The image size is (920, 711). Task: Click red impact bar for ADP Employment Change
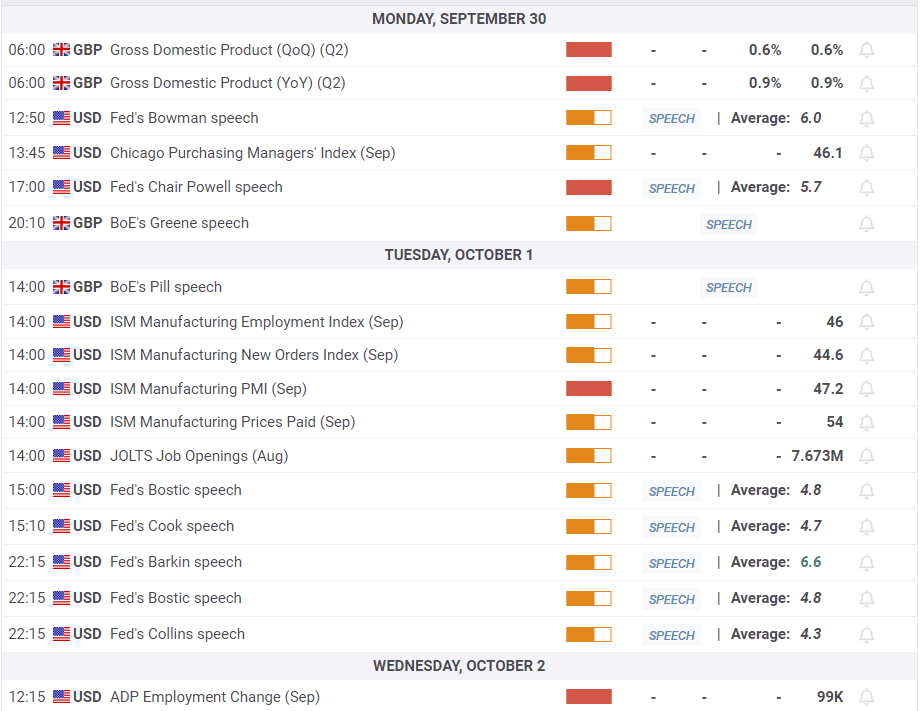tap(588, 697)
